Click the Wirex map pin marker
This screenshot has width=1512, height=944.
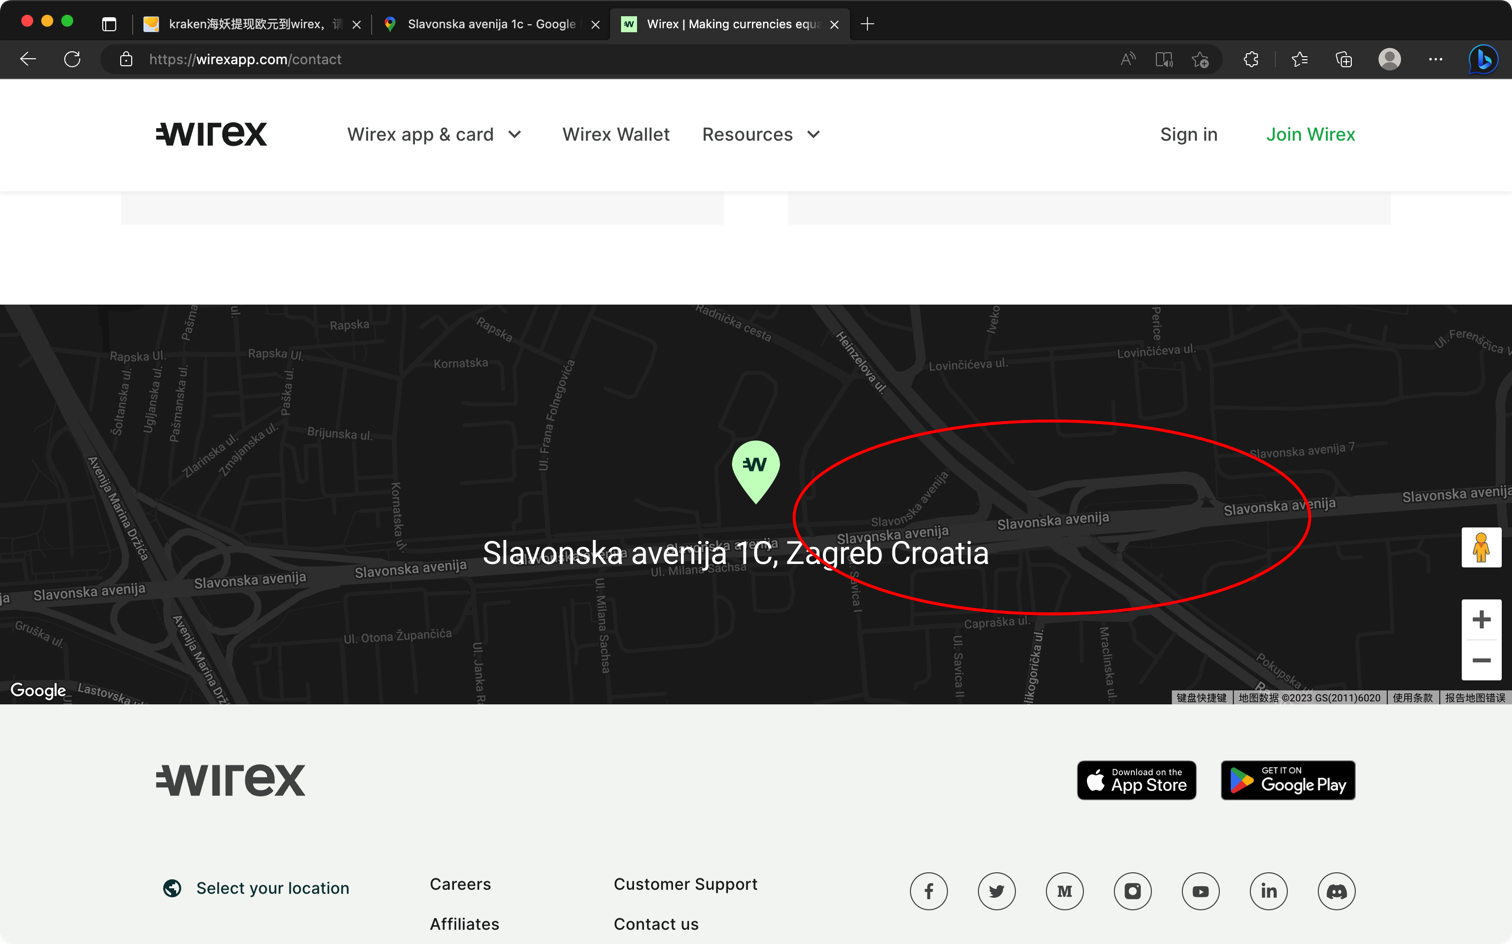[756, 471]
